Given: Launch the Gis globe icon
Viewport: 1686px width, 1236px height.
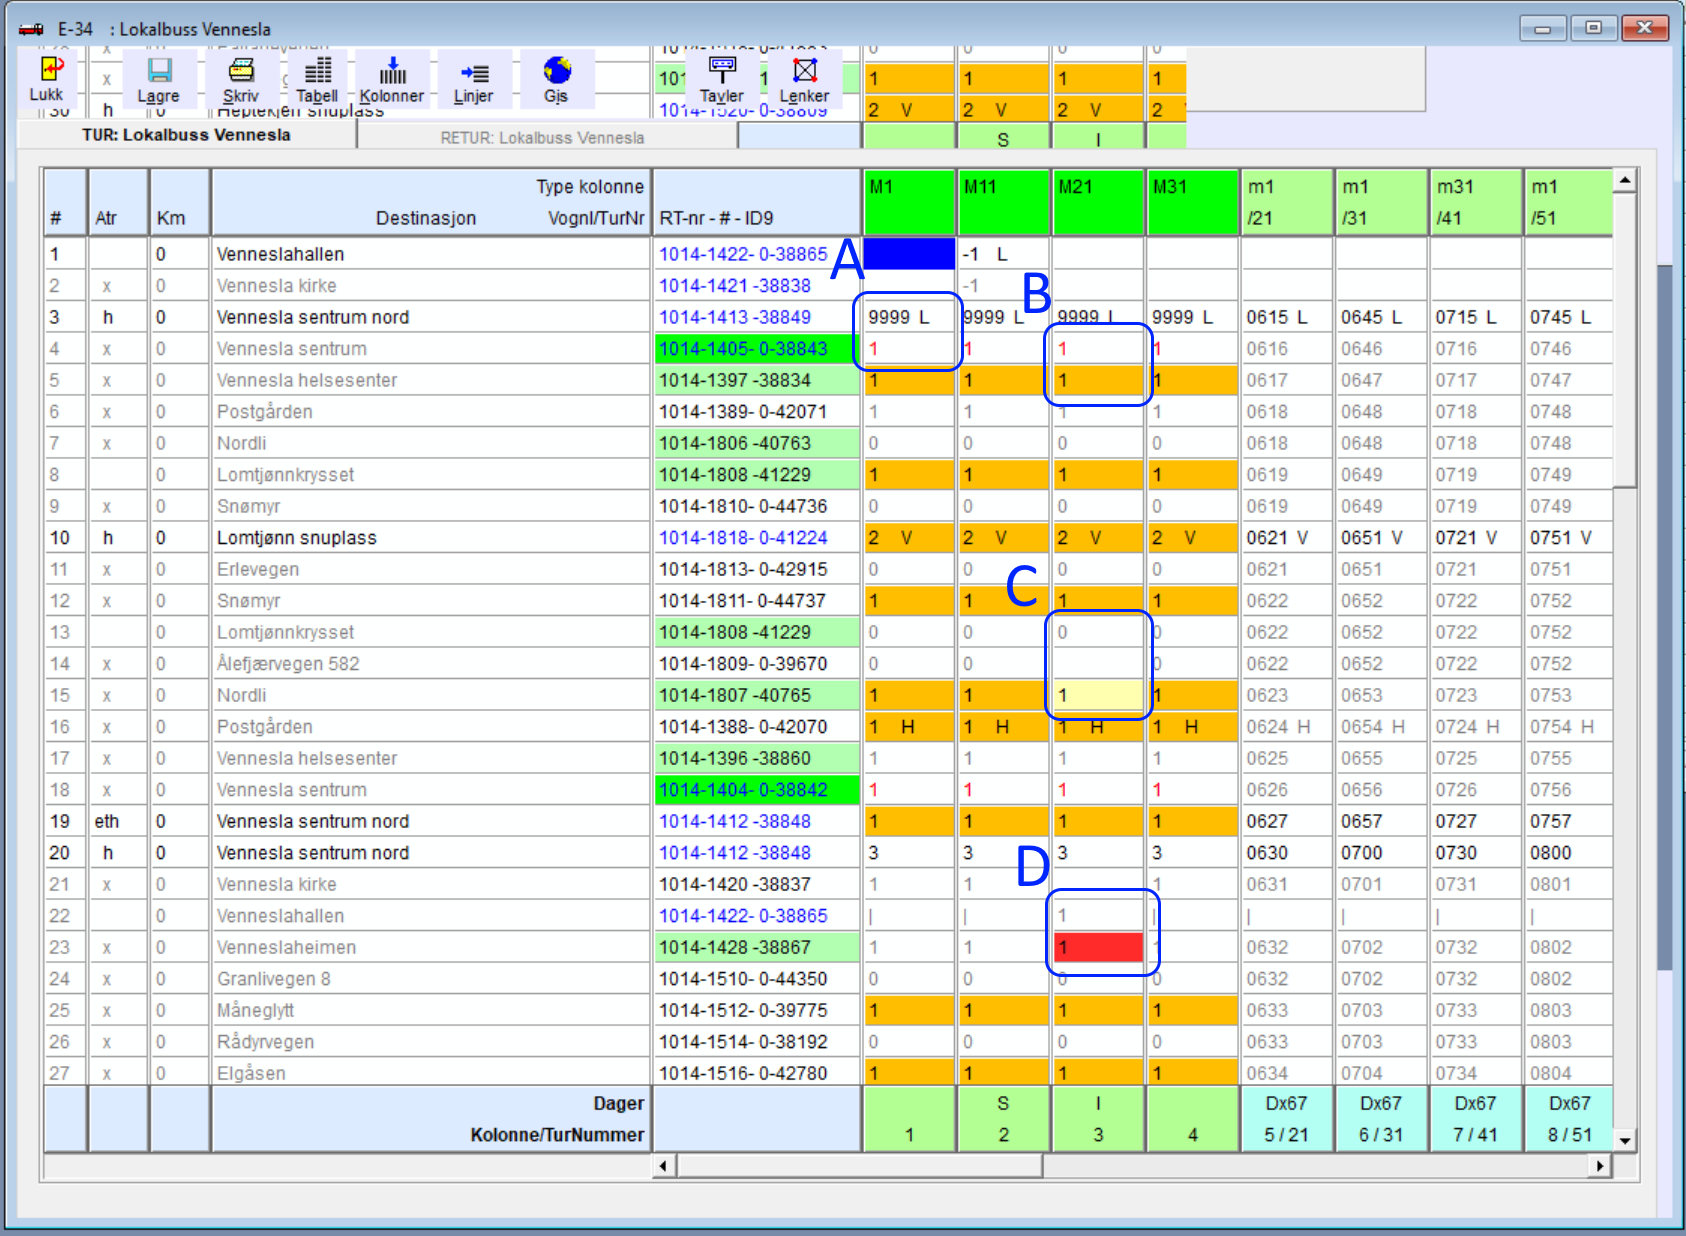Looking at the screenshot, I should [x=556, y=71].
